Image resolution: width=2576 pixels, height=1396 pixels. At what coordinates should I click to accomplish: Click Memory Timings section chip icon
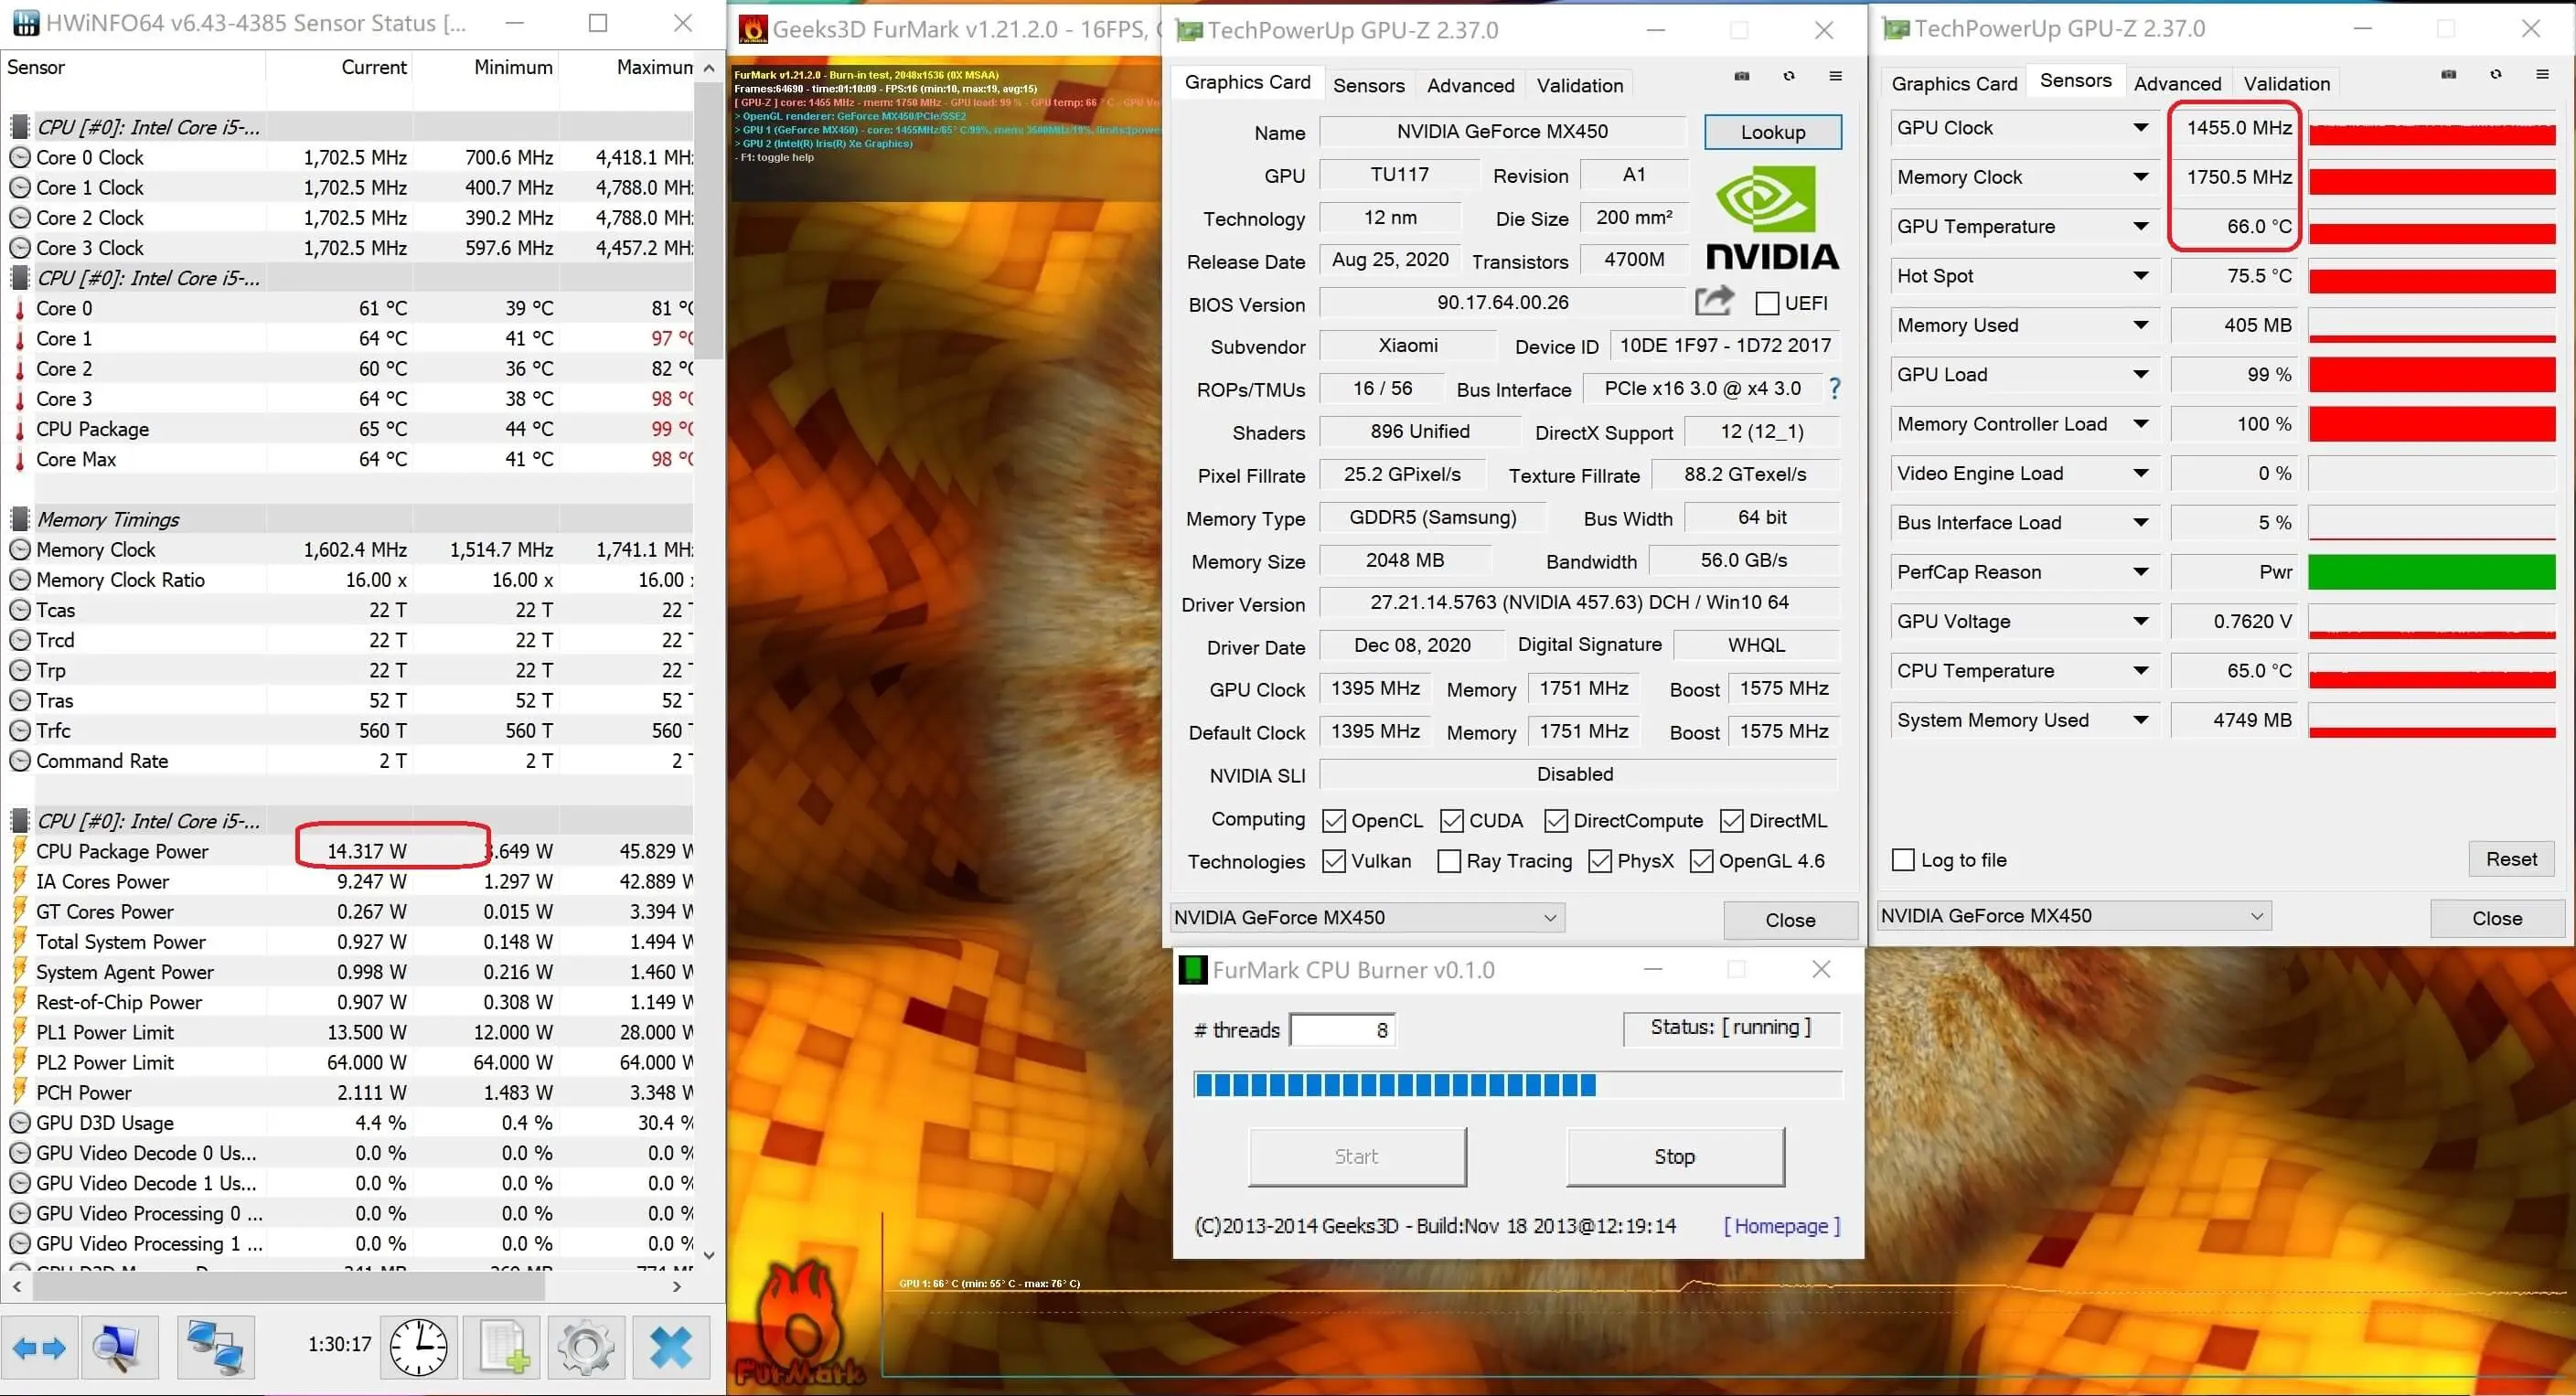[20, 519]
